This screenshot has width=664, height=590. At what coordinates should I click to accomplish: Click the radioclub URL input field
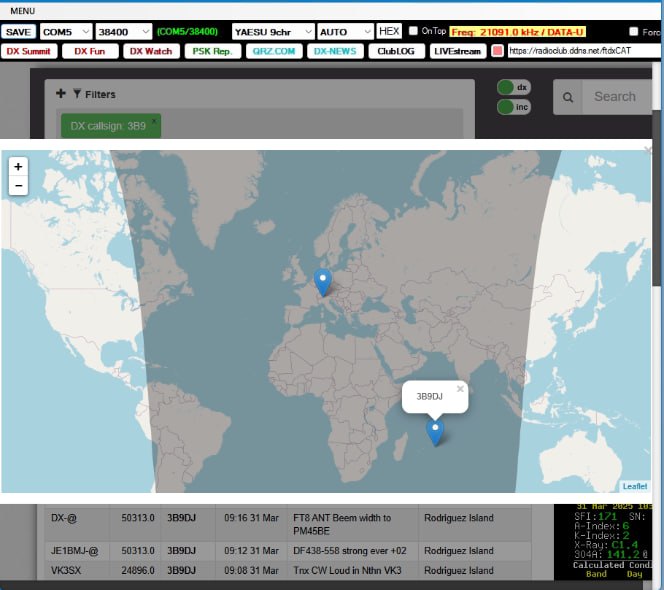point(584,51)
